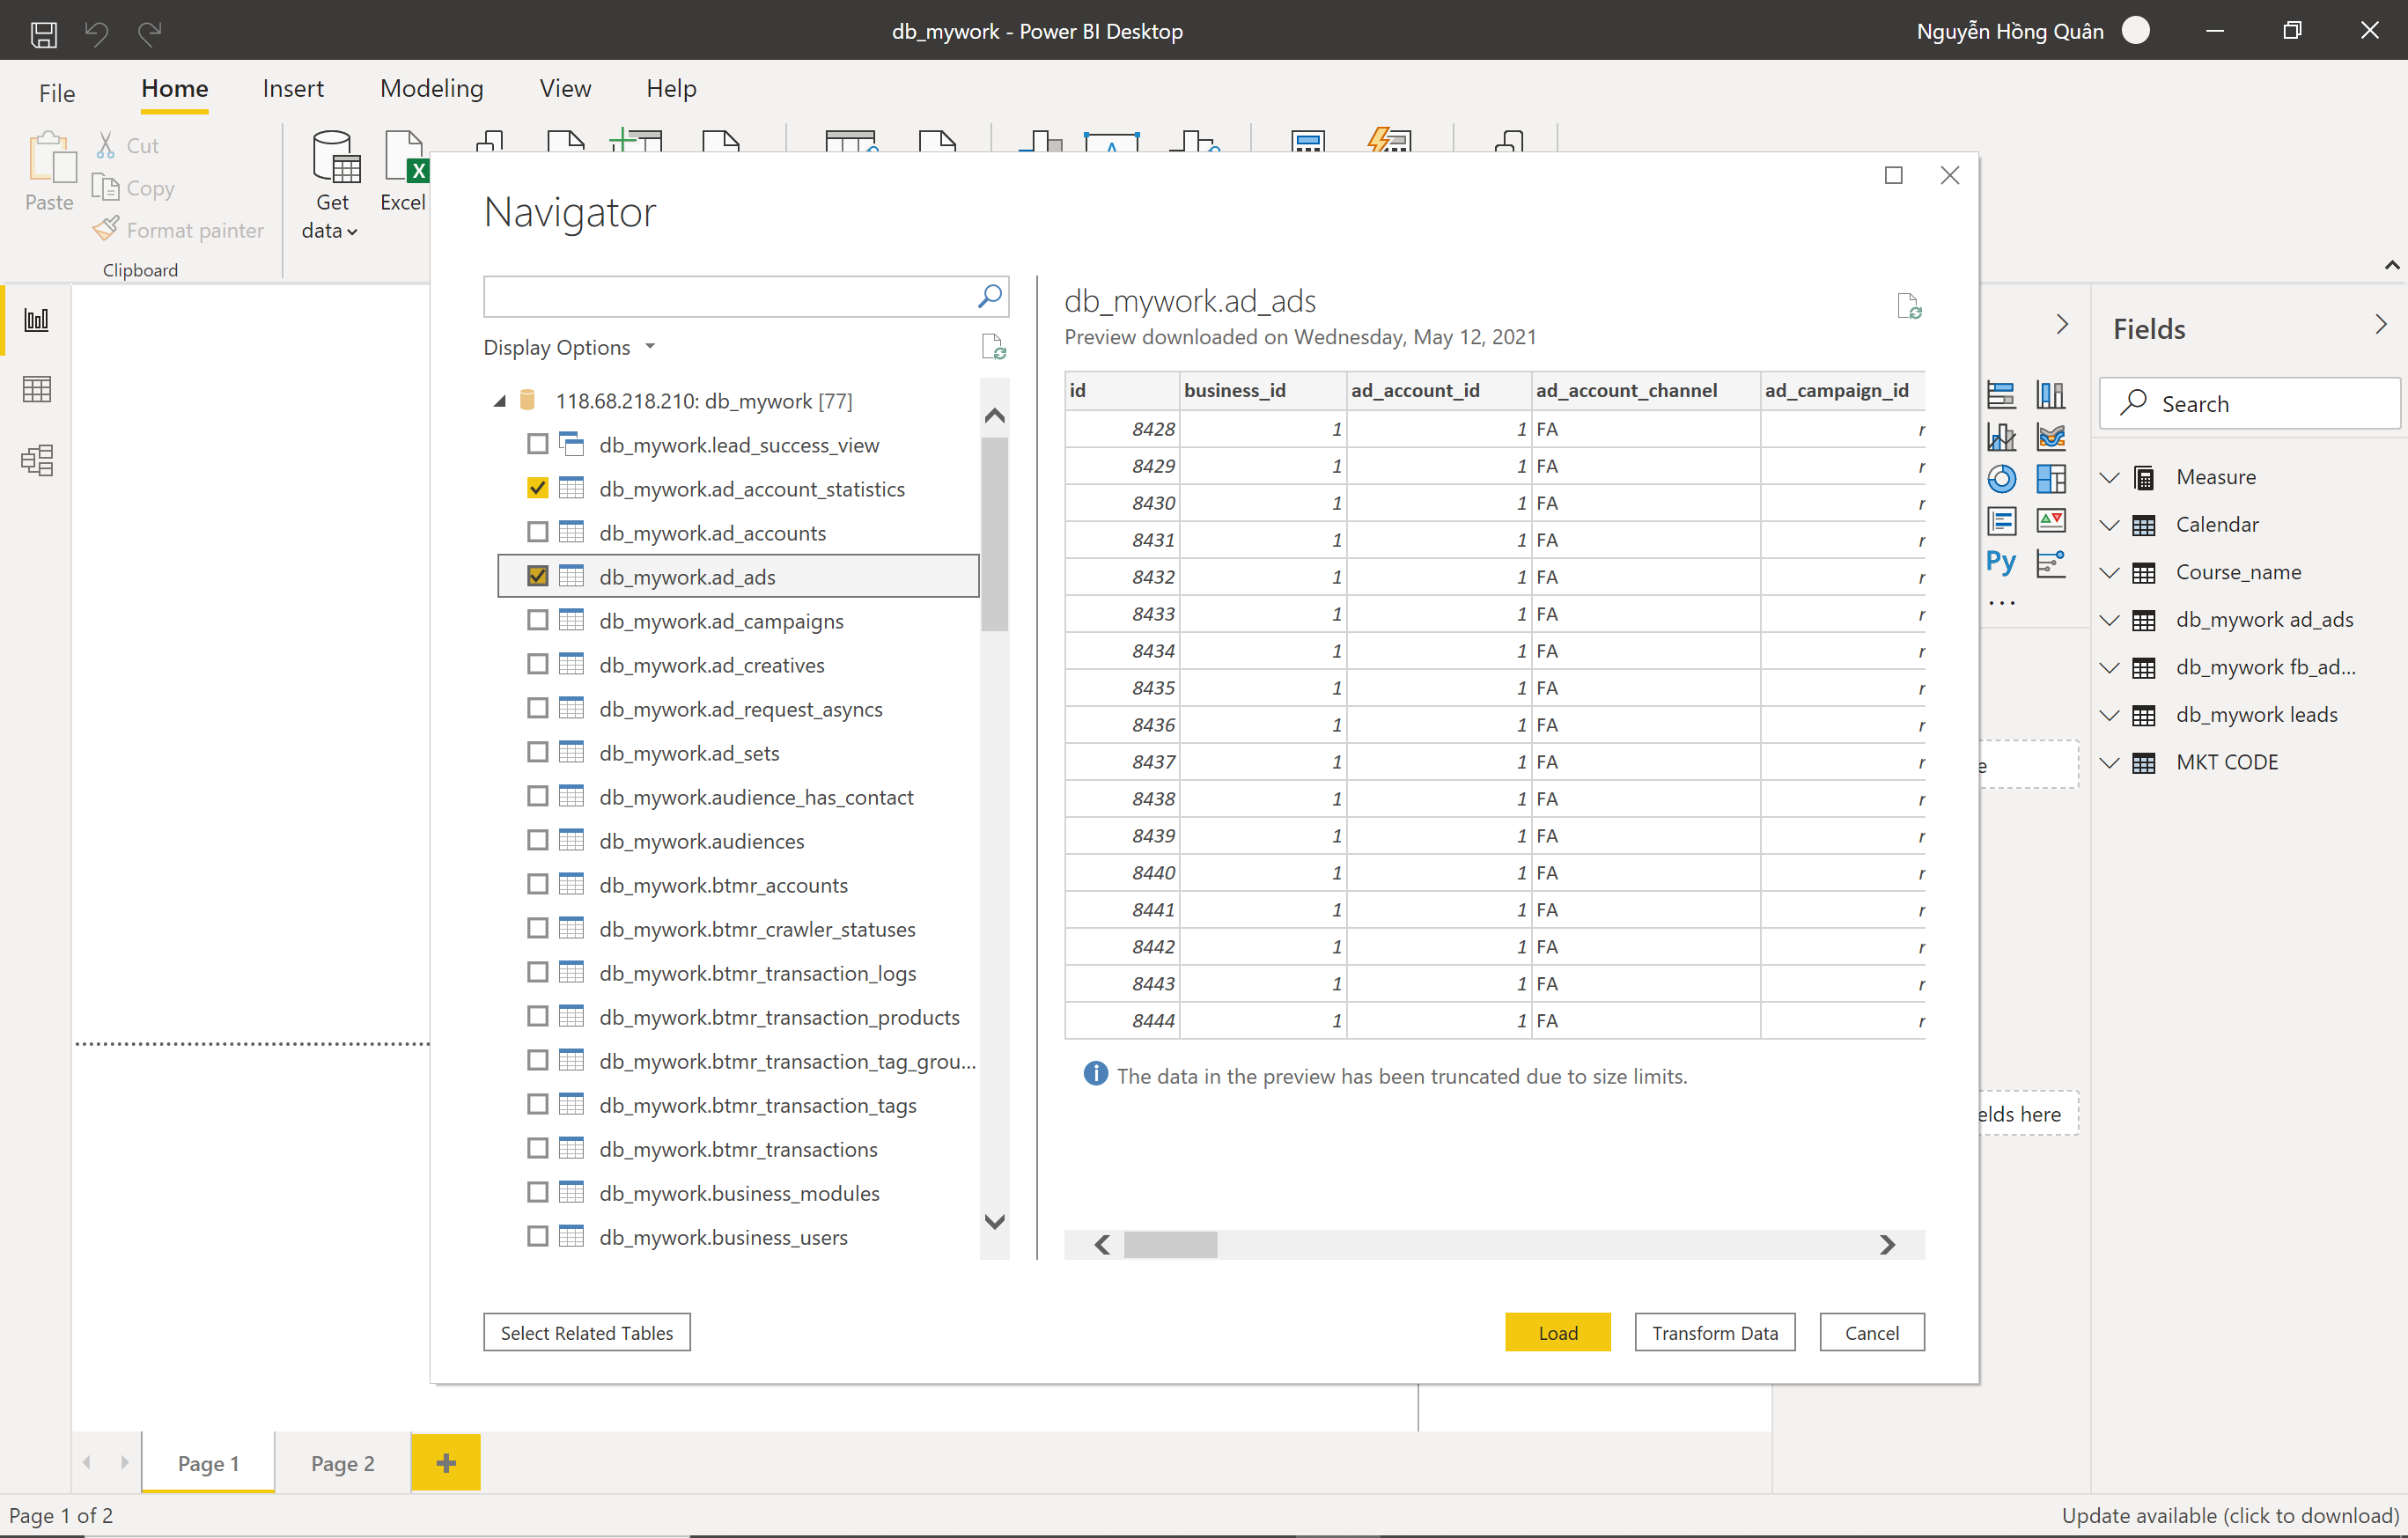Uncheck db_mywork.ad_account_statistics checkbox
The width and height of the screenshot is (2408, 1538).
tap(537, 488)
